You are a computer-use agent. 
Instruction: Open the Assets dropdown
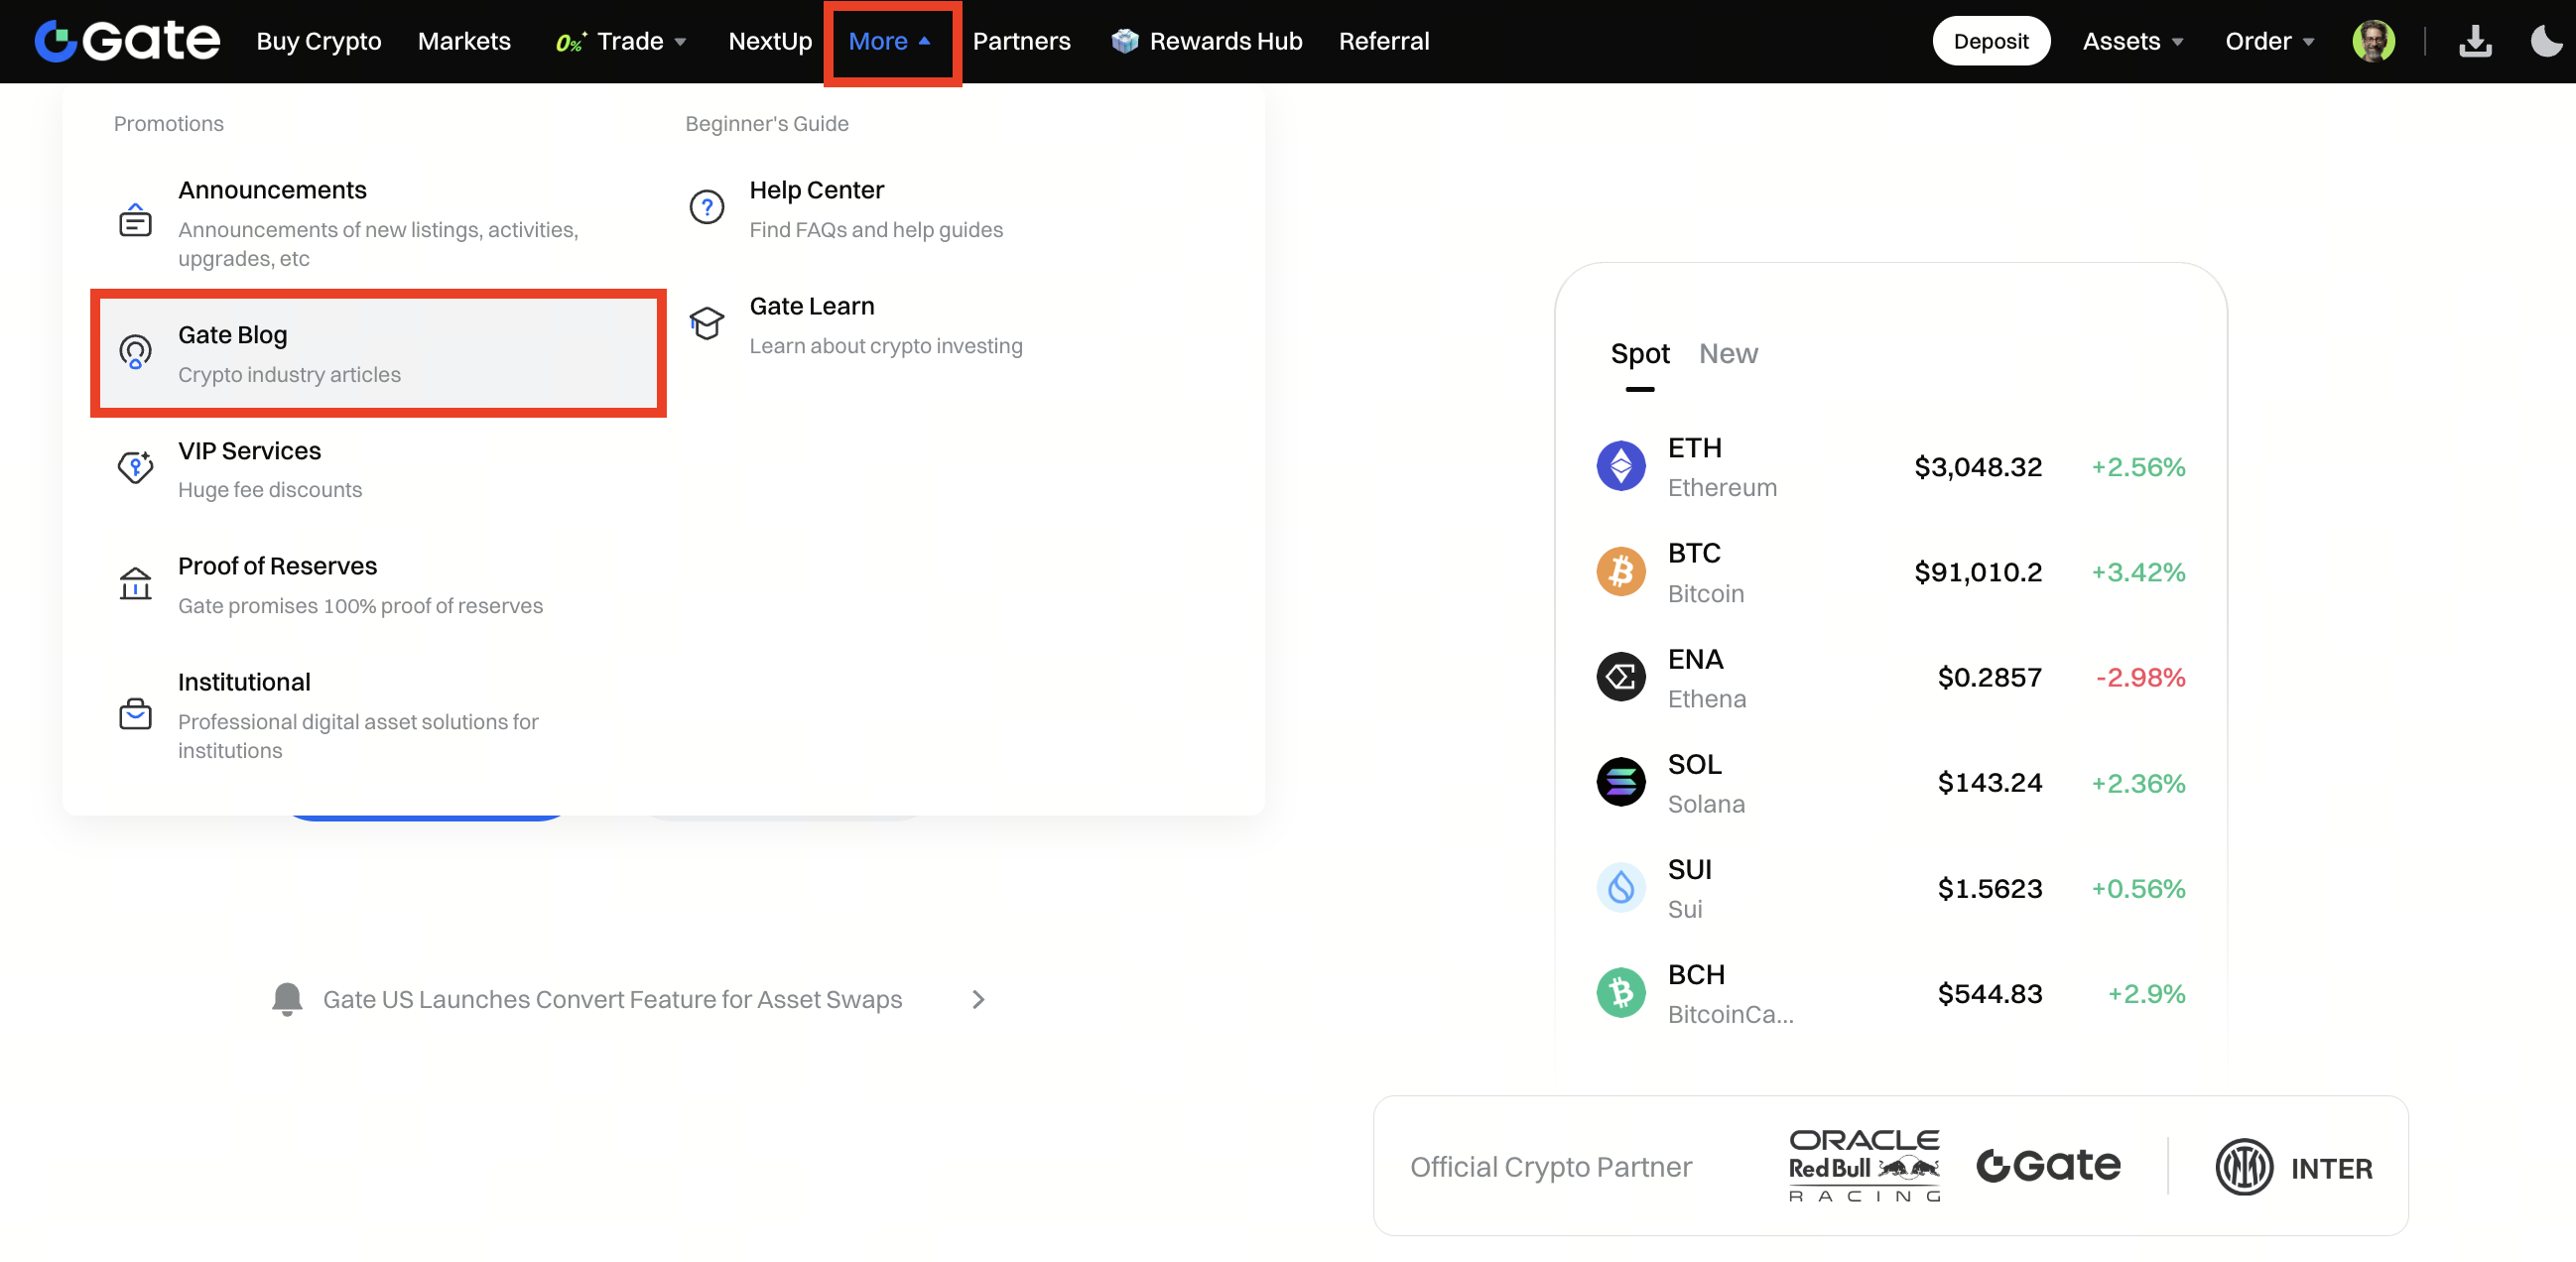pos(2132,41)
